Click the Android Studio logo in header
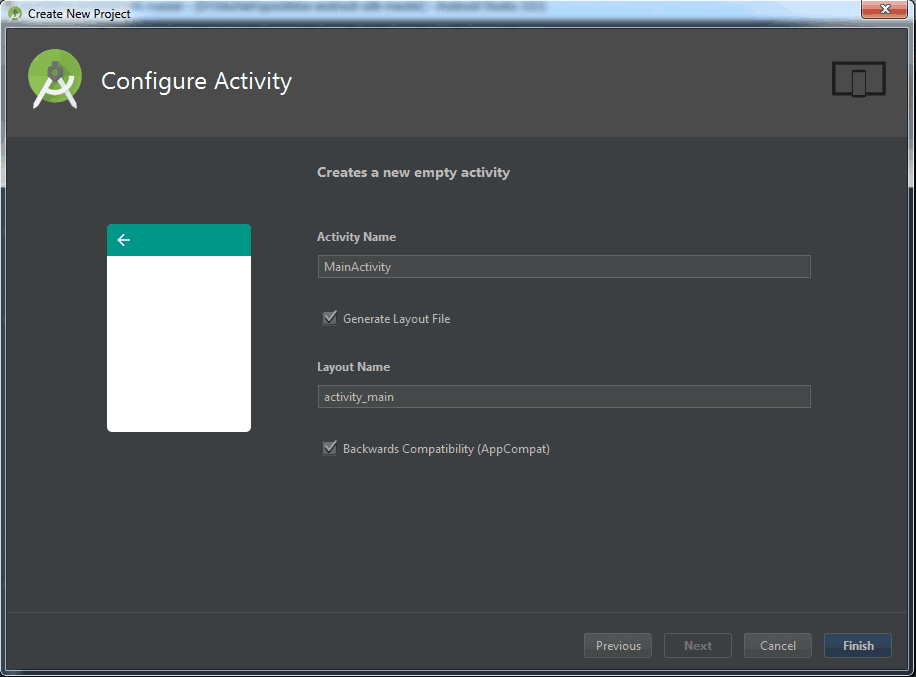Screen dimensions: 916x677 (x=55, y=79)
